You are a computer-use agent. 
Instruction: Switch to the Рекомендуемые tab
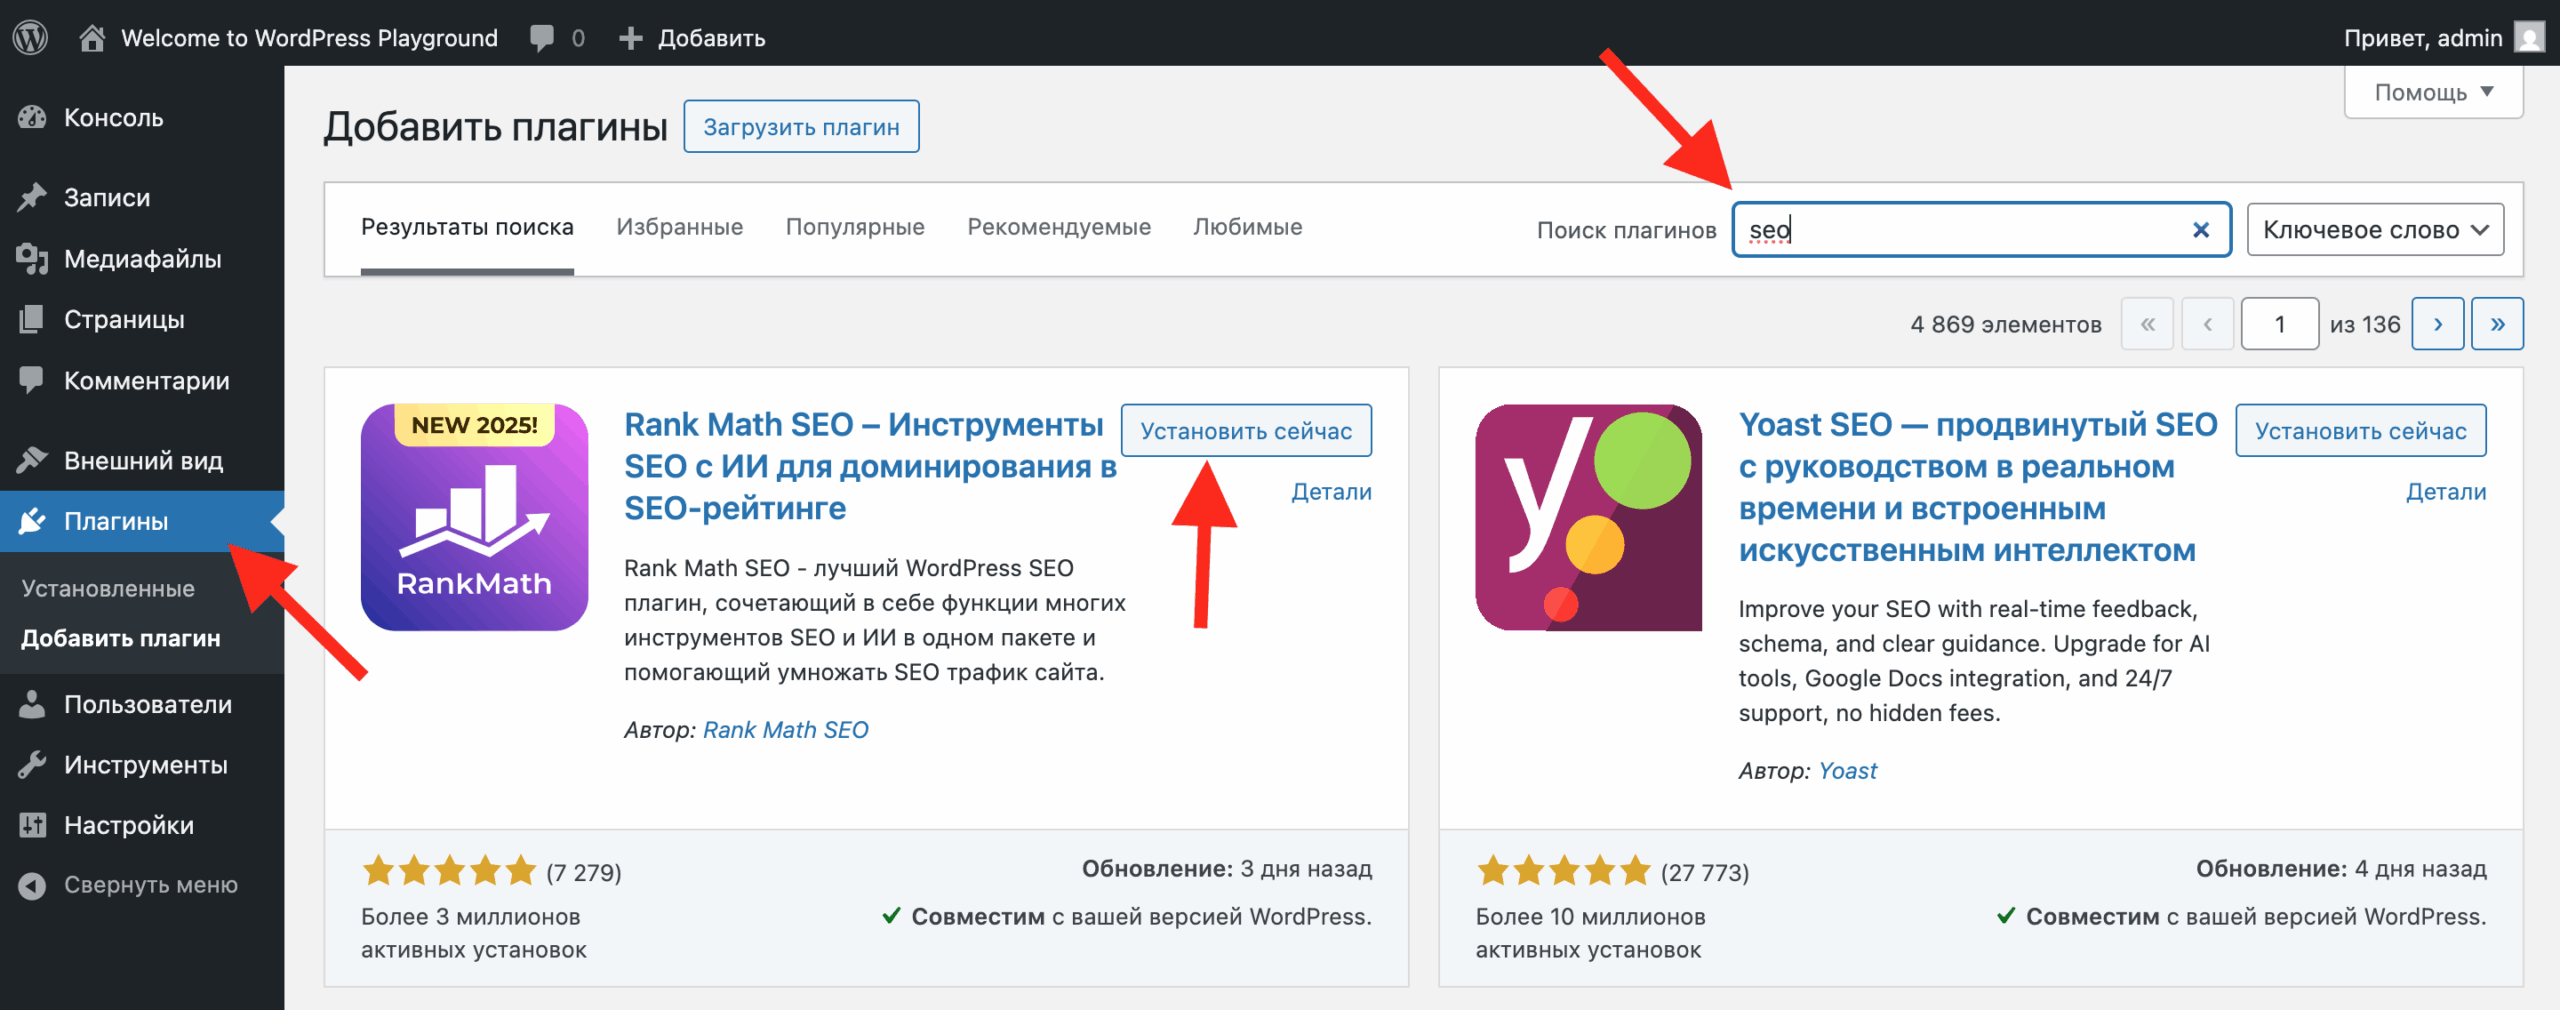(1059, 227)
